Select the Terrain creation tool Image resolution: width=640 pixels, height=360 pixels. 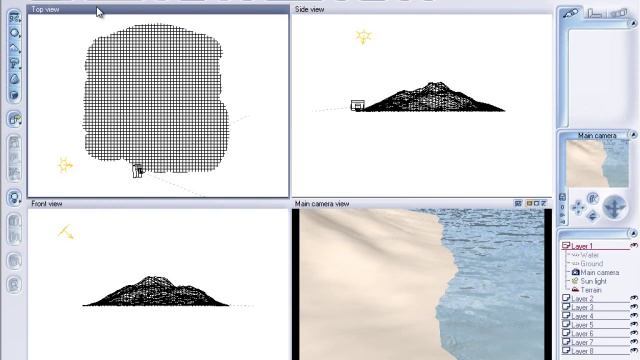14,48
